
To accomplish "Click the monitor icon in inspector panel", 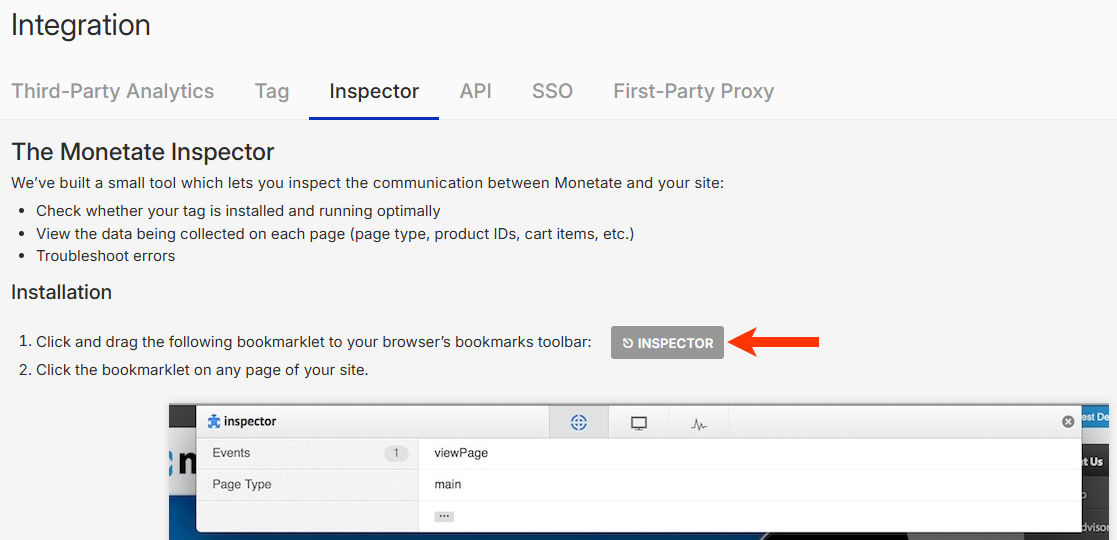I will pos(639,422).
